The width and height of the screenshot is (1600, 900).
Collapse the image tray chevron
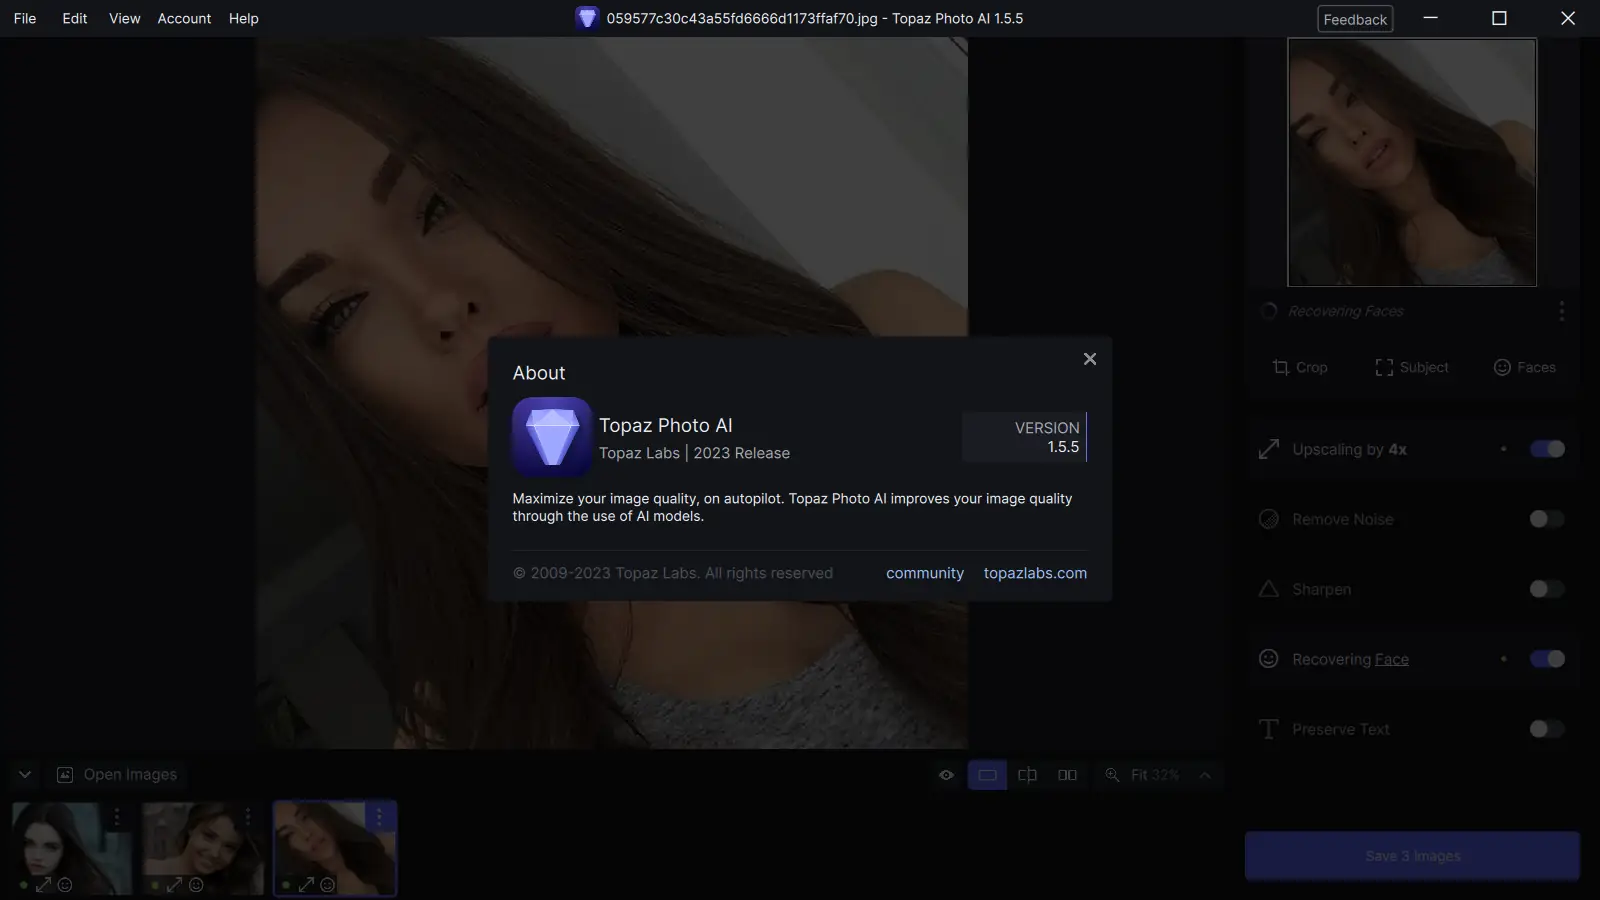coord(25,775)
